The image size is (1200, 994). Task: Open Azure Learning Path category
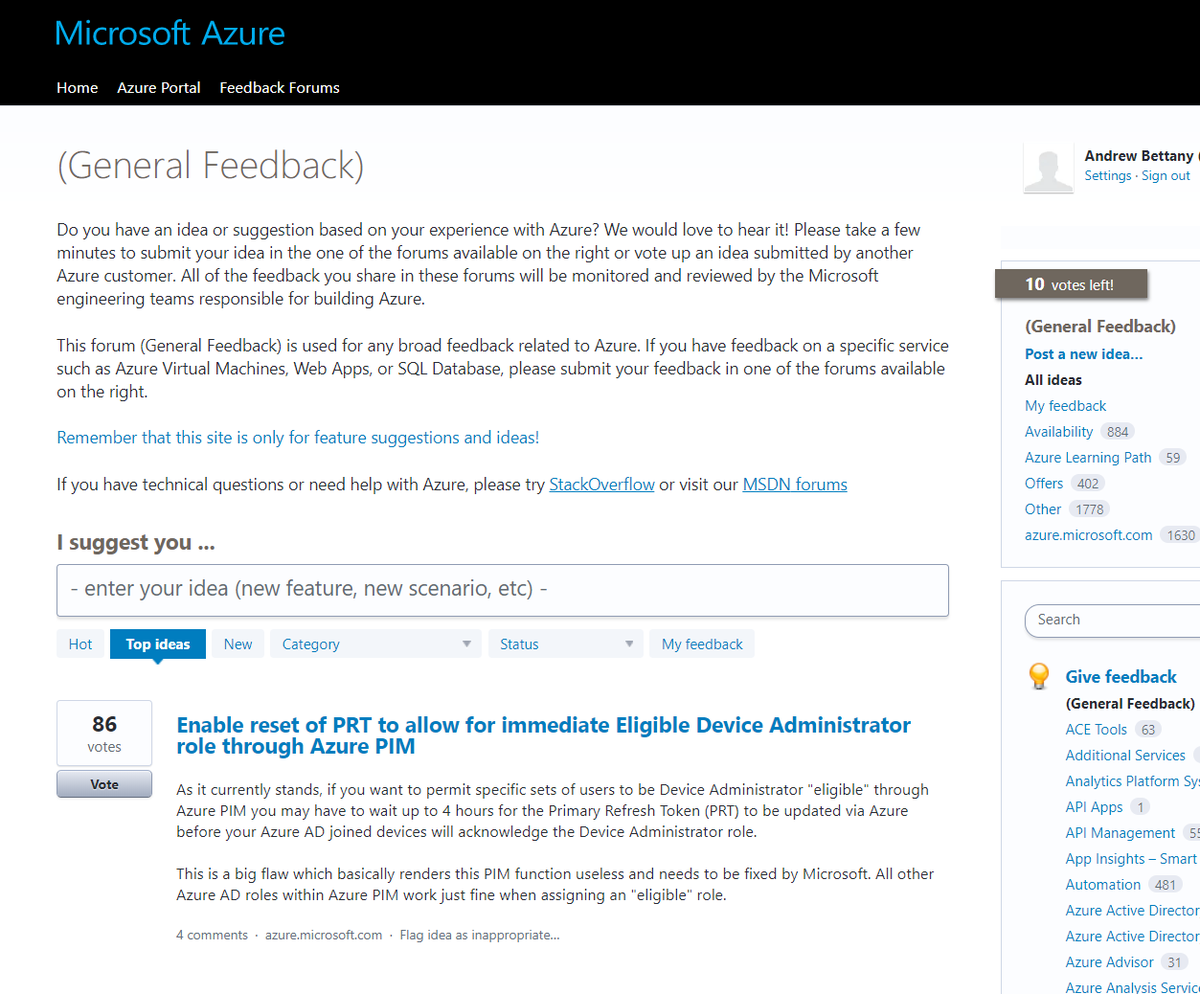pyautogui.click(x=1088, y=458)
